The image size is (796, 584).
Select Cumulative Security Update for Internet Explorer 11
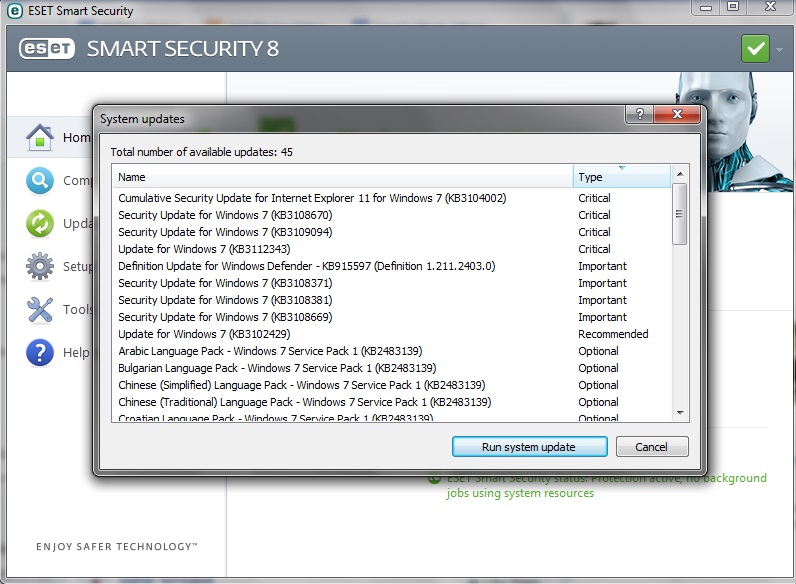pos(392,198)
